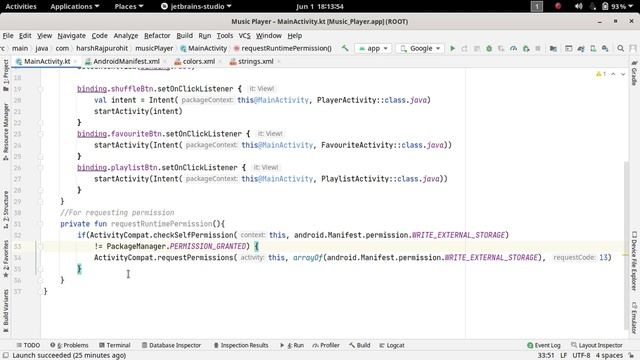Image resolution: width=640 pixels, height=360 pixels.
Task: Open the TODO tool window
Action: 28,345
